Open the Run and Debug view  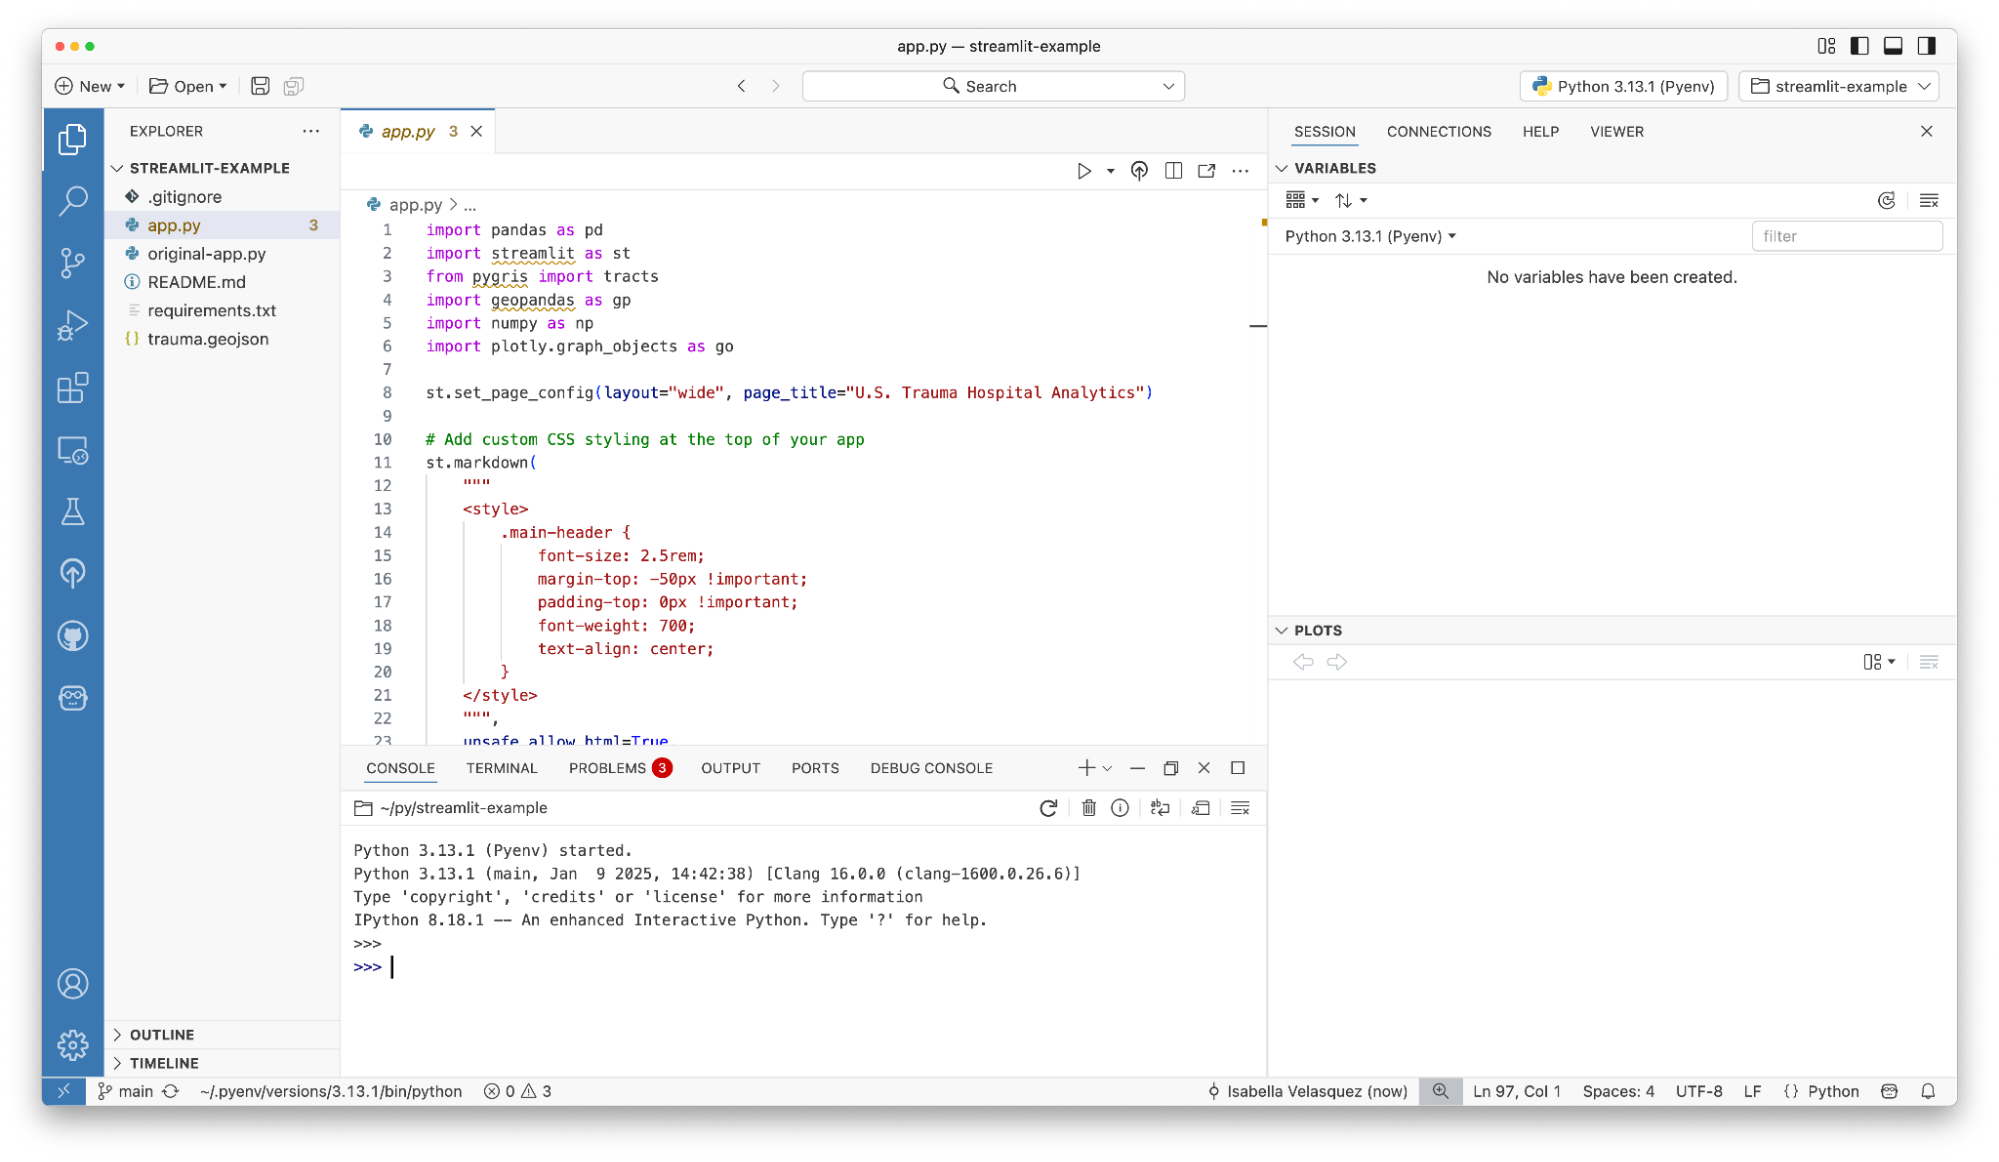(x=72, y=325)
